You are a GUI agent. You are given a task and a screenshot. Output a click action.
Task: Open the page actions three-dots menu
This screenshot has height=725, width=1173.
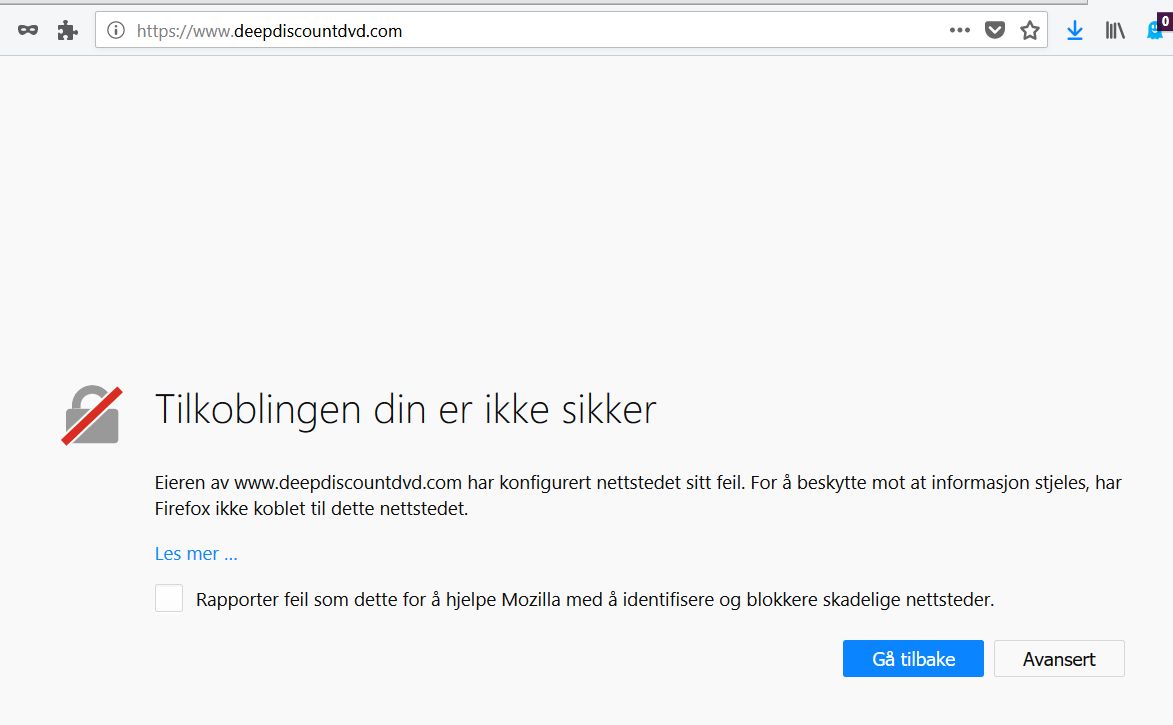point(960,31)
